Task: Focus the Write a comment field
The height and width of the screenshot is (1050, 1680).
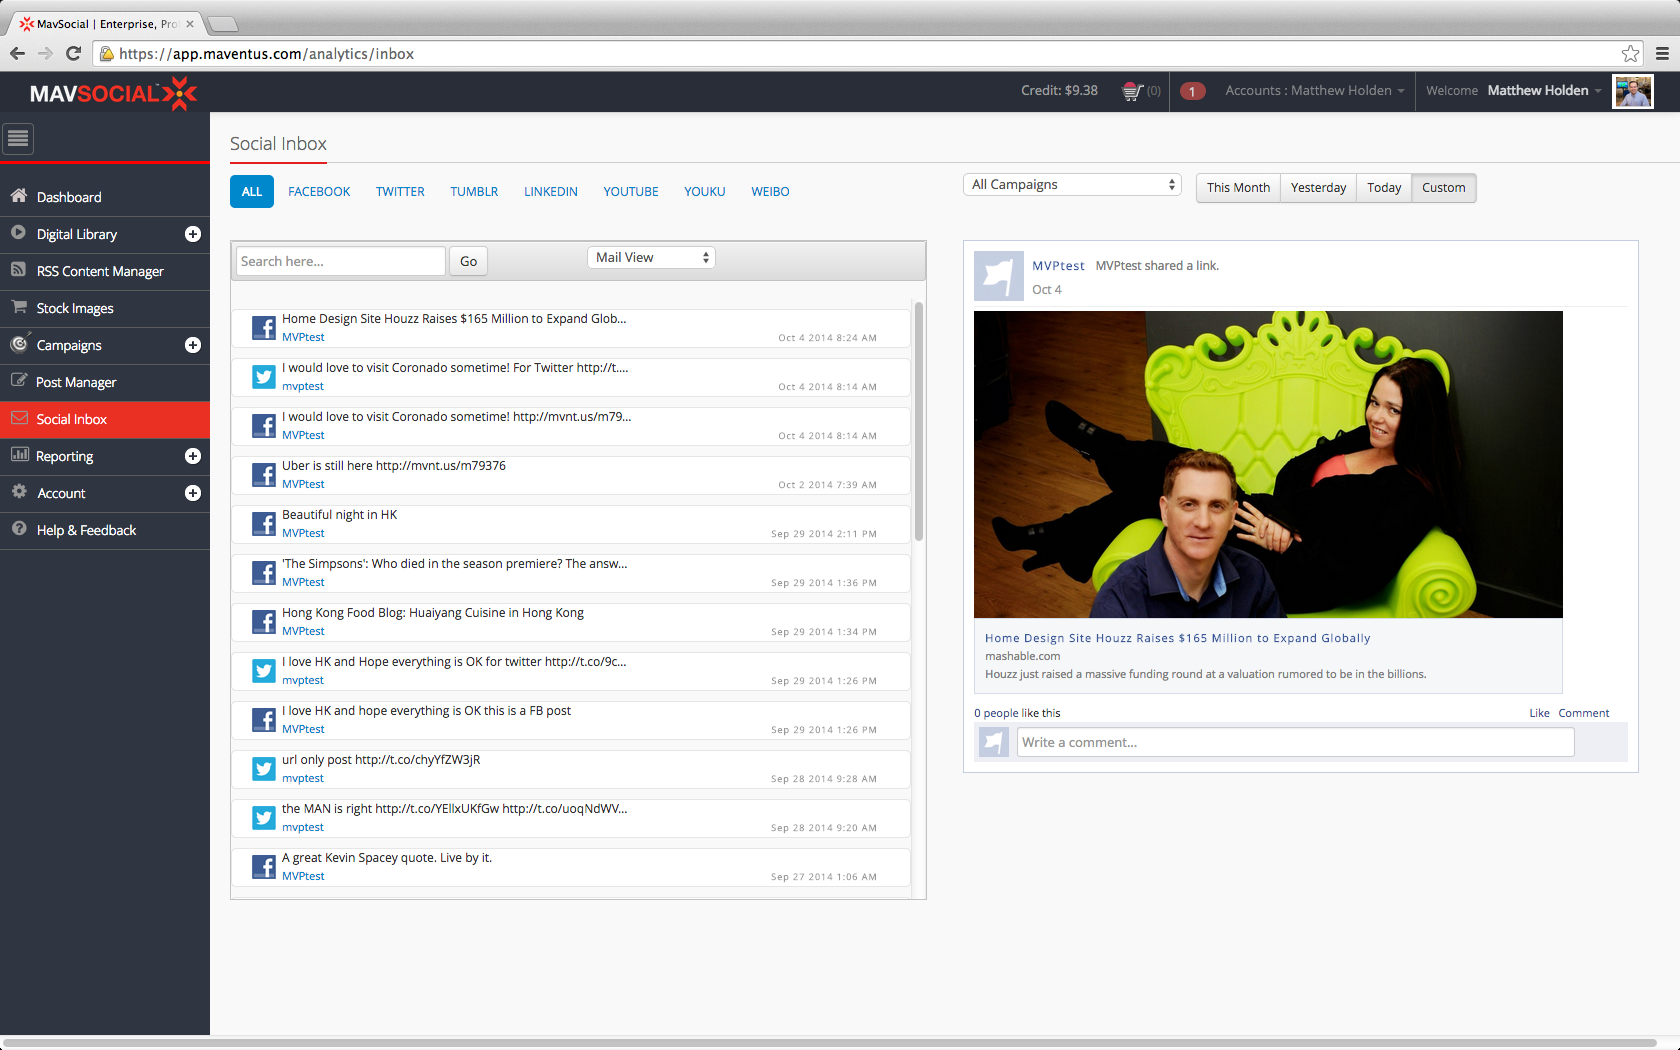Action: pos(1295,742)
